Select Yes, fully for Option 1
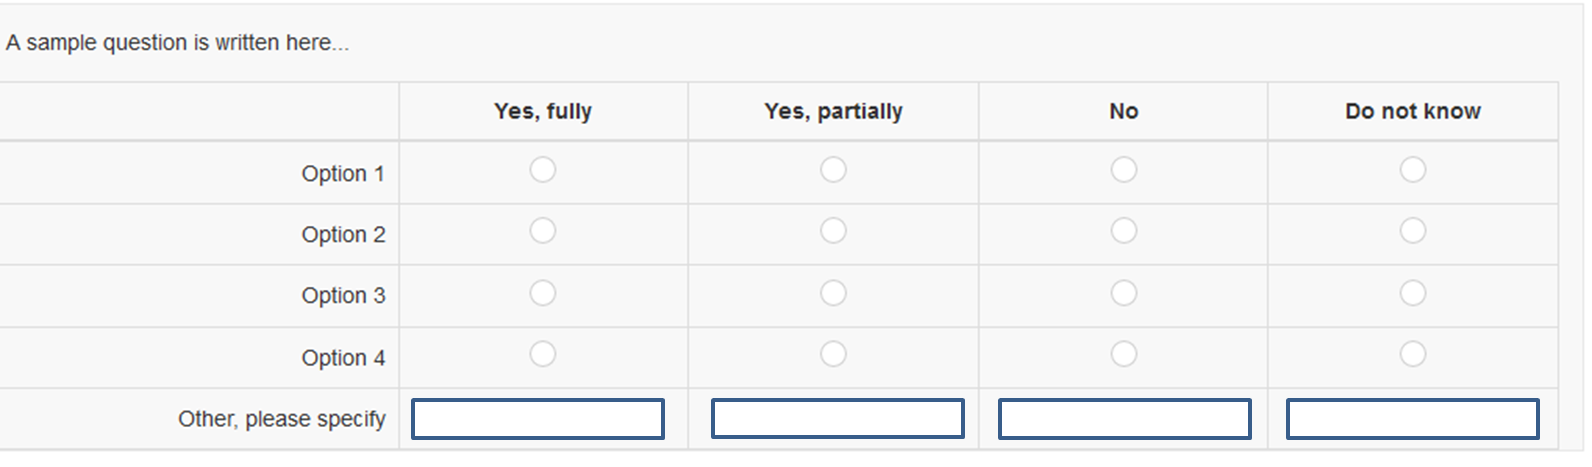Image resolution: width=1592 pixels, height=467 pixels. [x=543, y=170]
